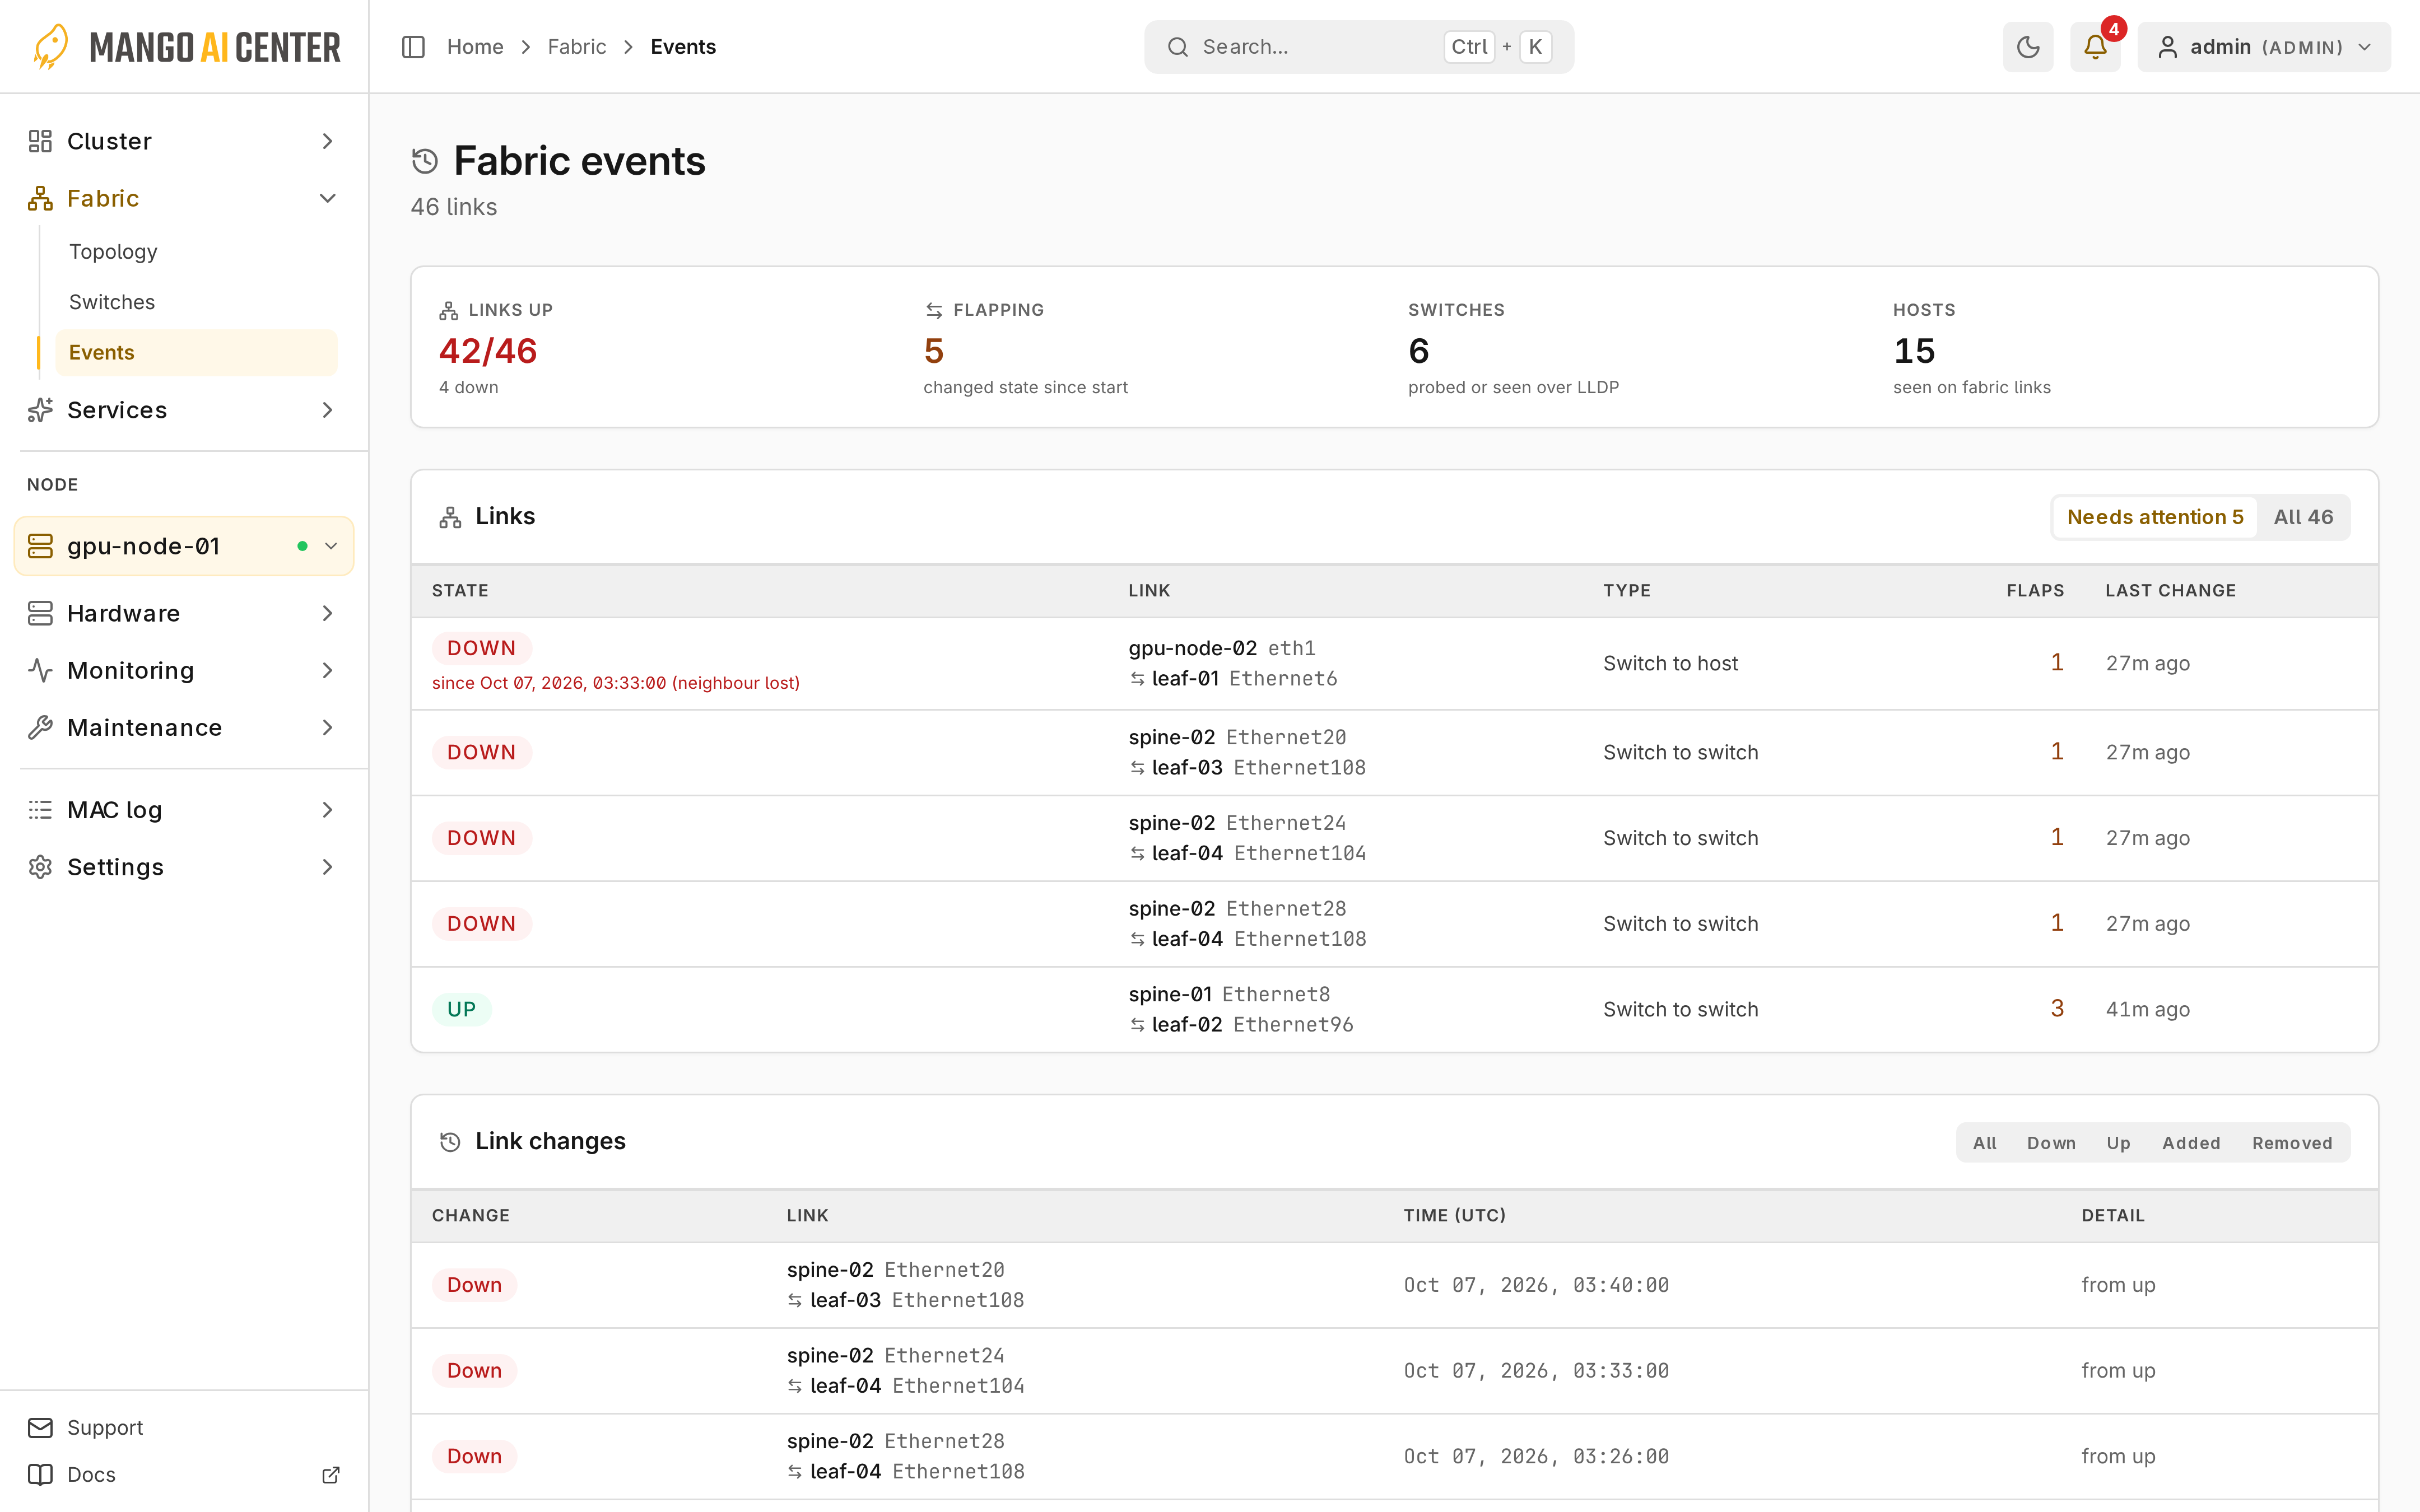The width and height of the screenshot is (2420, 1512).
Task: Filter link changes by Up
Action: [x=2118, y=1143]
